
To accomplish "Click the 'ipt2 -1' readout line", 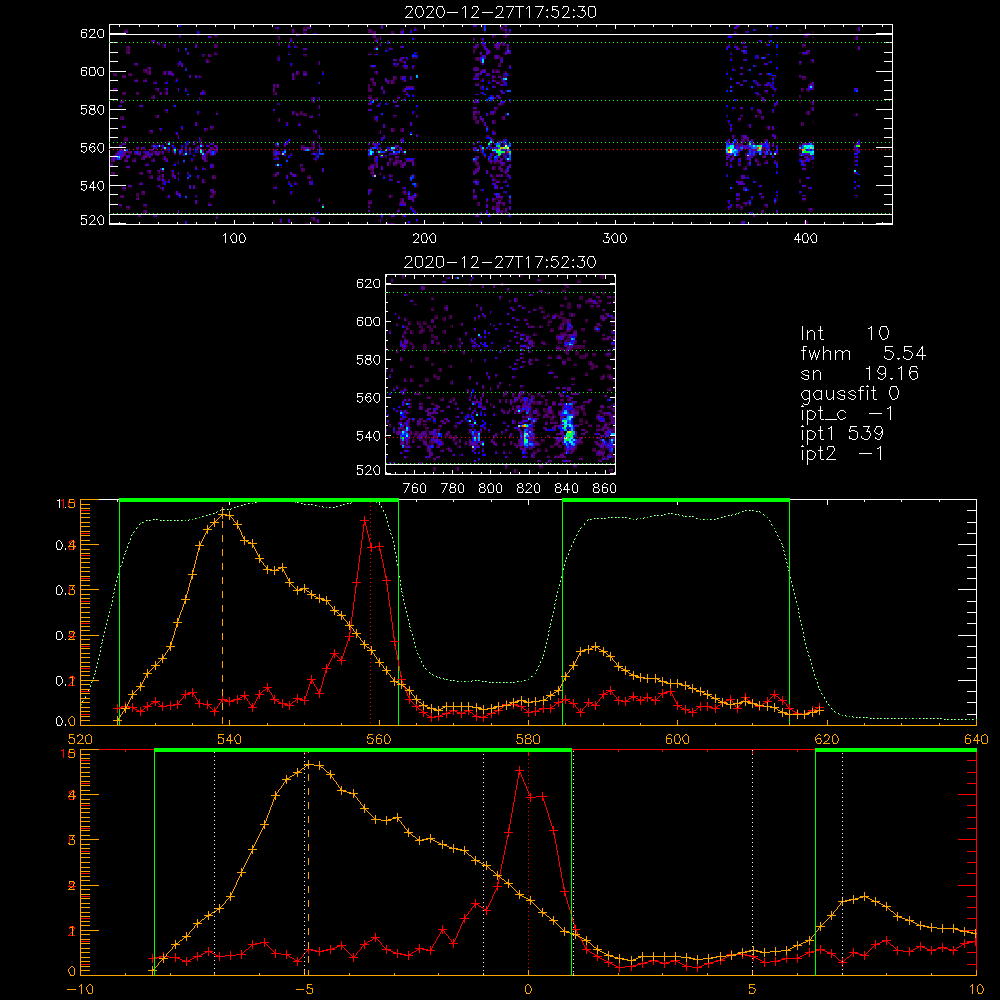I will 842,453.
